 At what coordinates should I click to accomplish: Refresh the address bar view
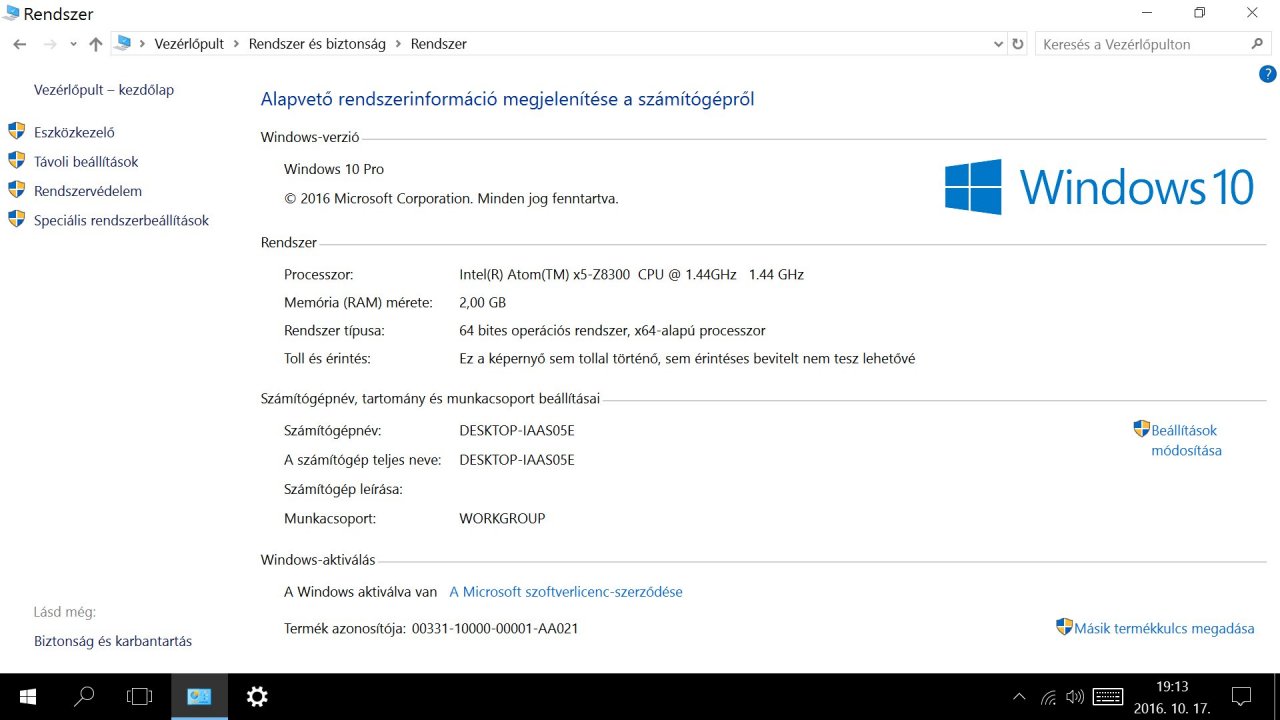point(1018,44)
